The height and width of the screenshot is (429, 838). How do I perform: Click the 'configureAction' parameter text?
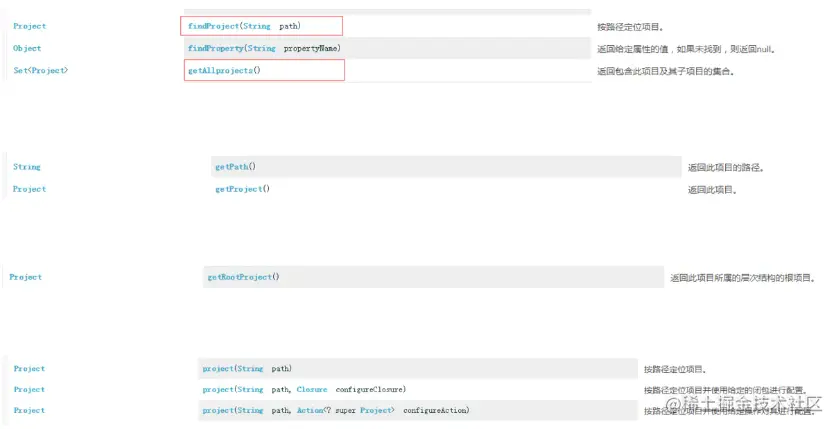click(434, 410)
